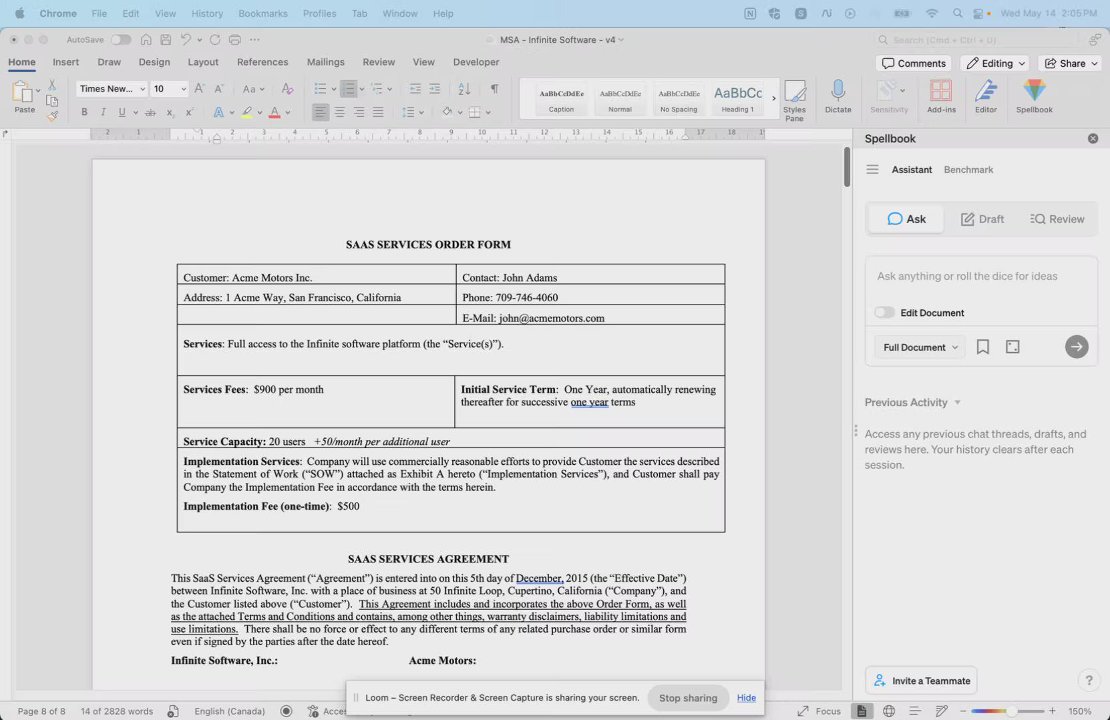
Task: Submit Spellbook query arrow button
Action: point(1076,347)
